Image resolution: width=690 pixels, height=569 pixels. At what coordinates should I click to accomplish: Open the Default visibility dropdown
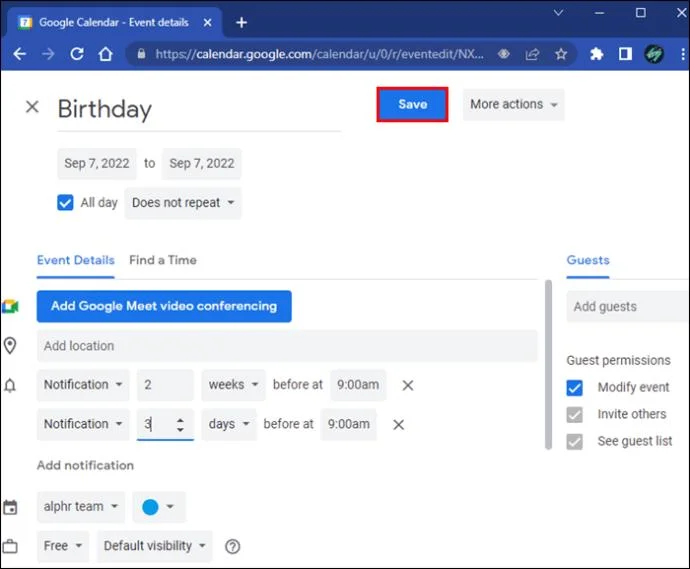[x=154, y=546]
